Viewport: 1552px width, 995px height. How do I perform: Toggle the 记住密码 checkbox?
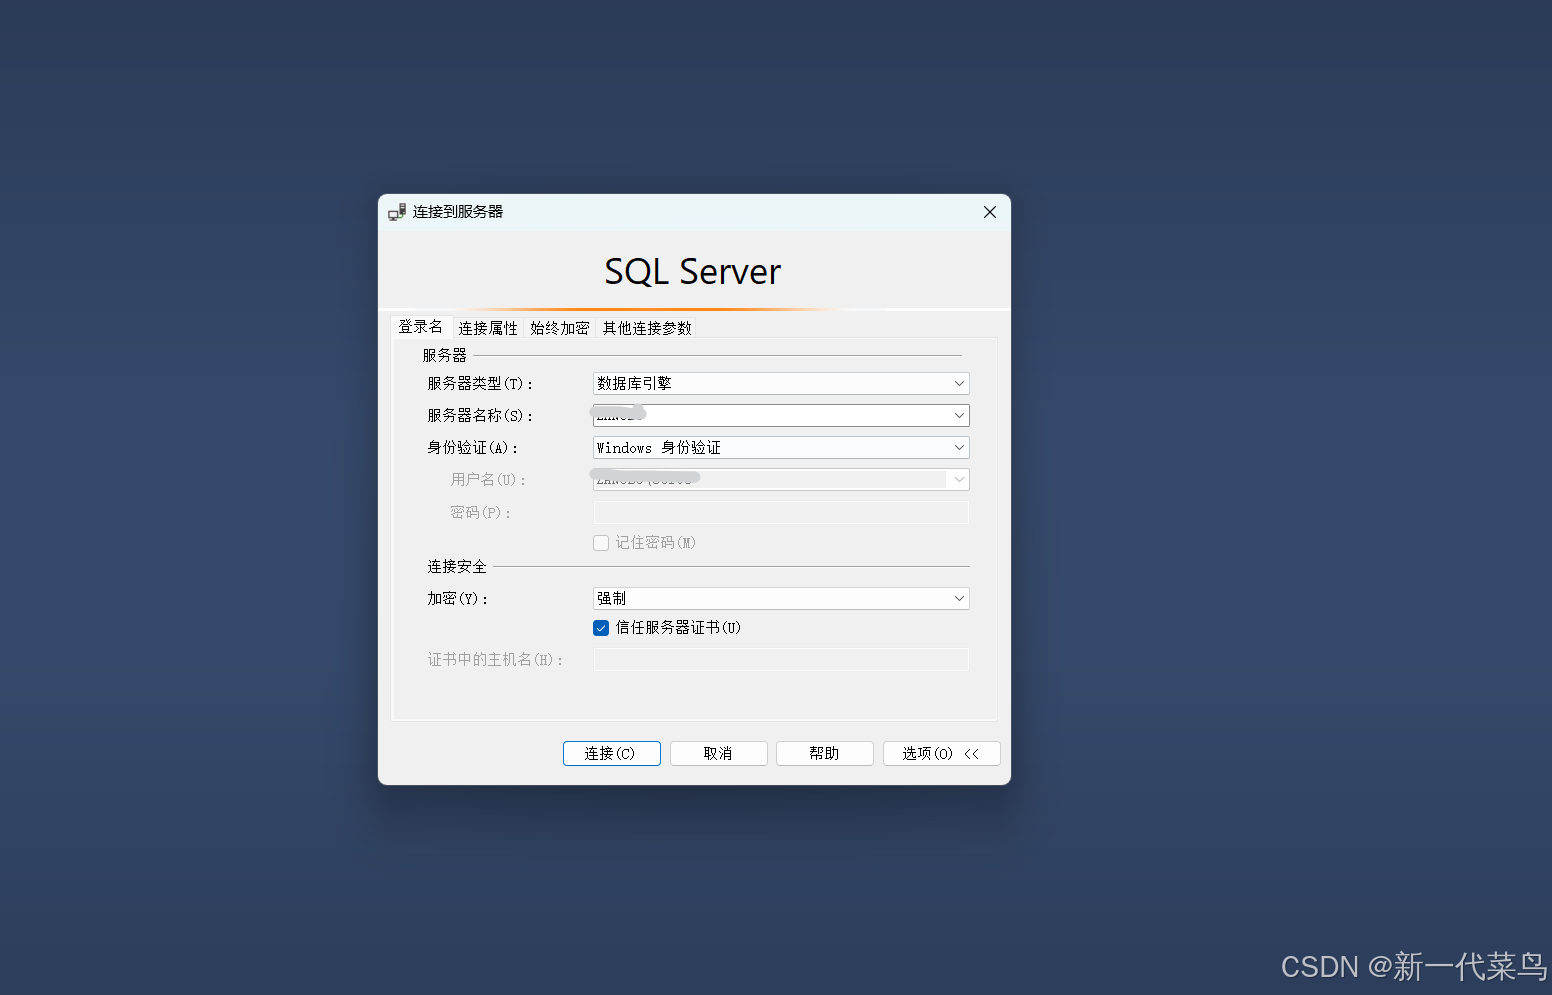(x=601, y=542)
